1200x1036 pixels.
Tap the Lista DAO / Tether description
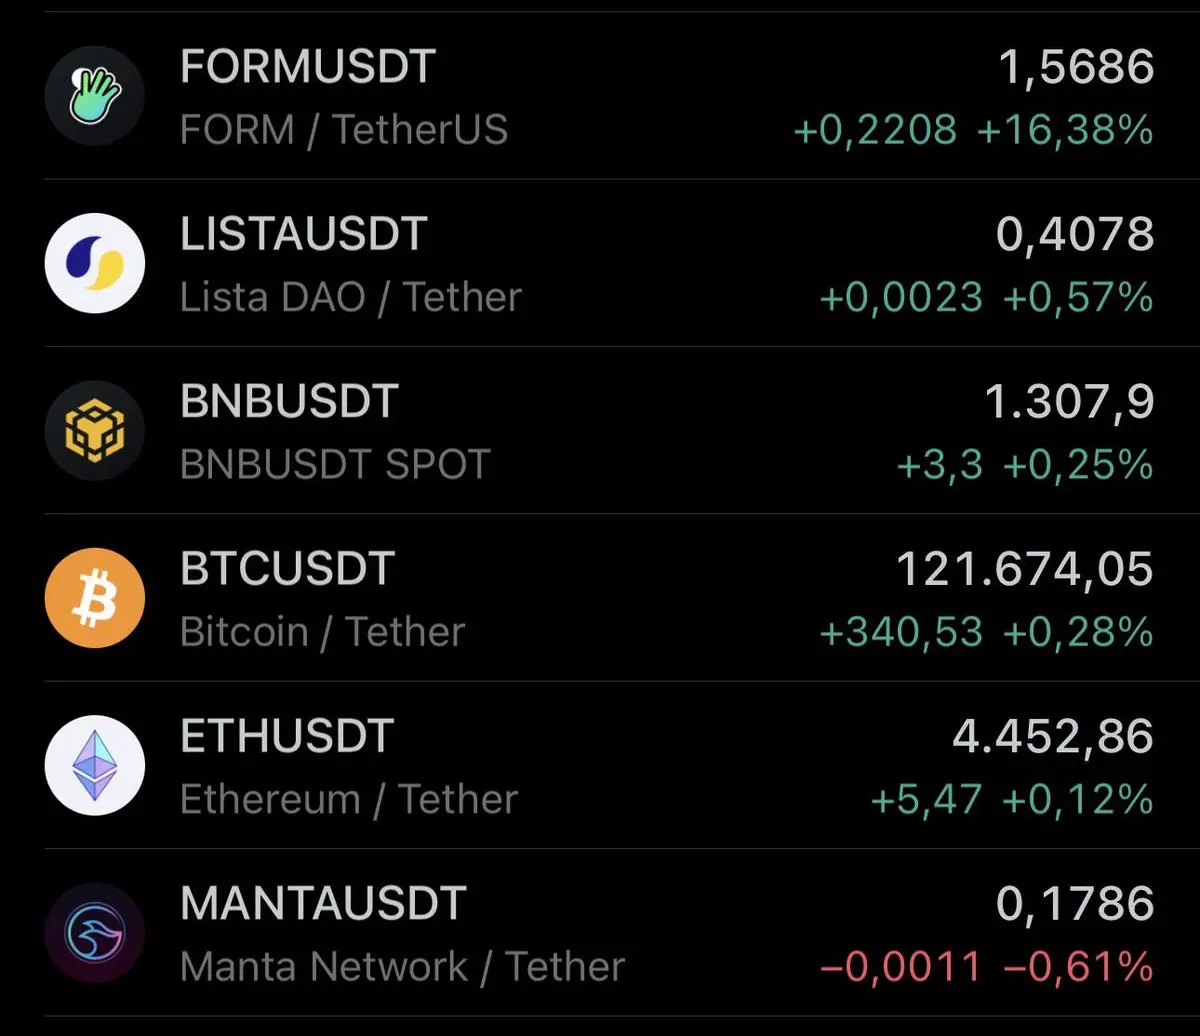point(351,297)
